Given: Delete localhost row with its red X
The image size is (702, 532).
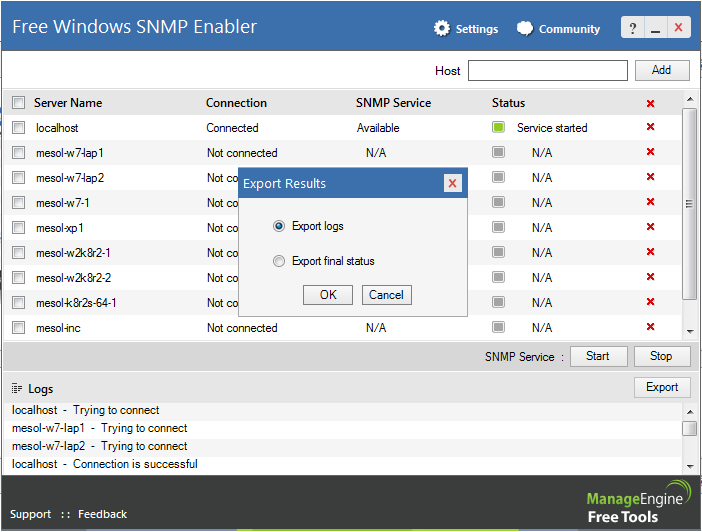Looking at the screenshot, I should pos(651,127).
